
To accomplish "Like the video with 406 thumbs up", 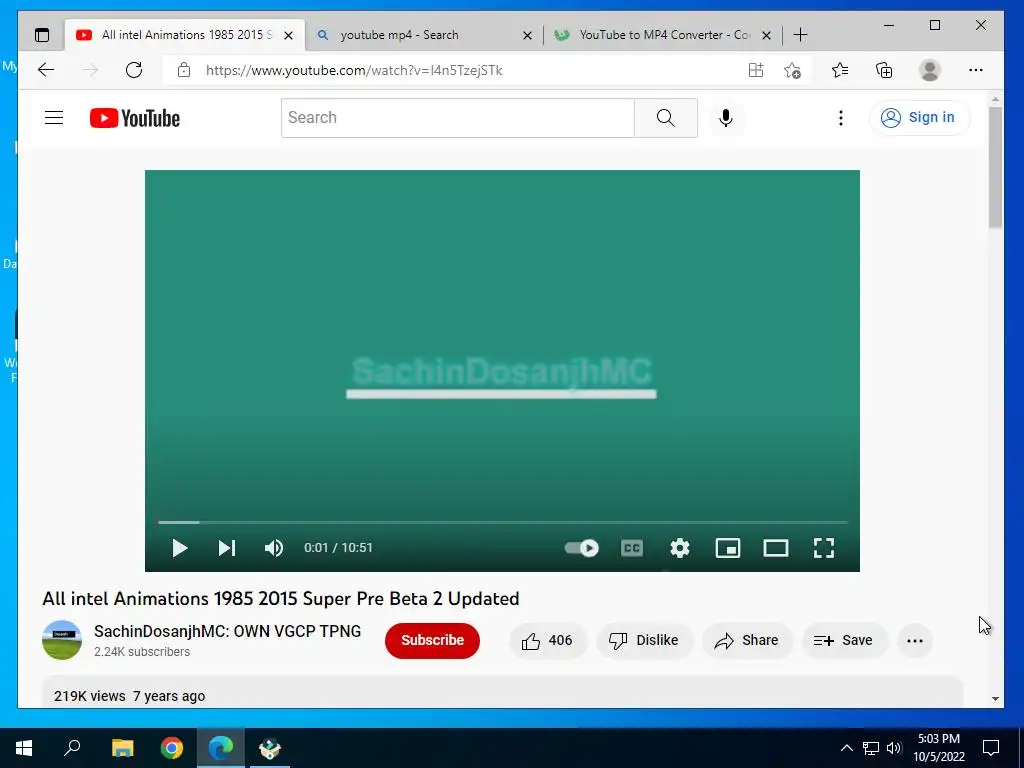I will [547, 641].
